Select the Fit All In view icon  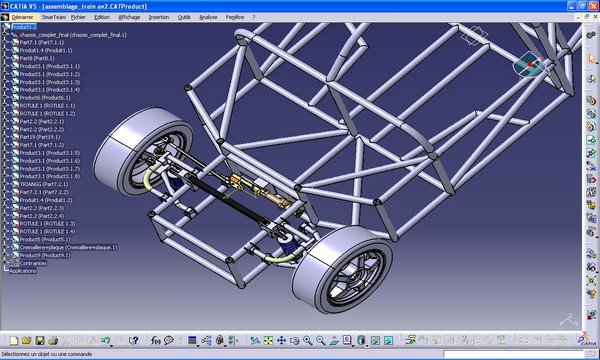(268, 340)
